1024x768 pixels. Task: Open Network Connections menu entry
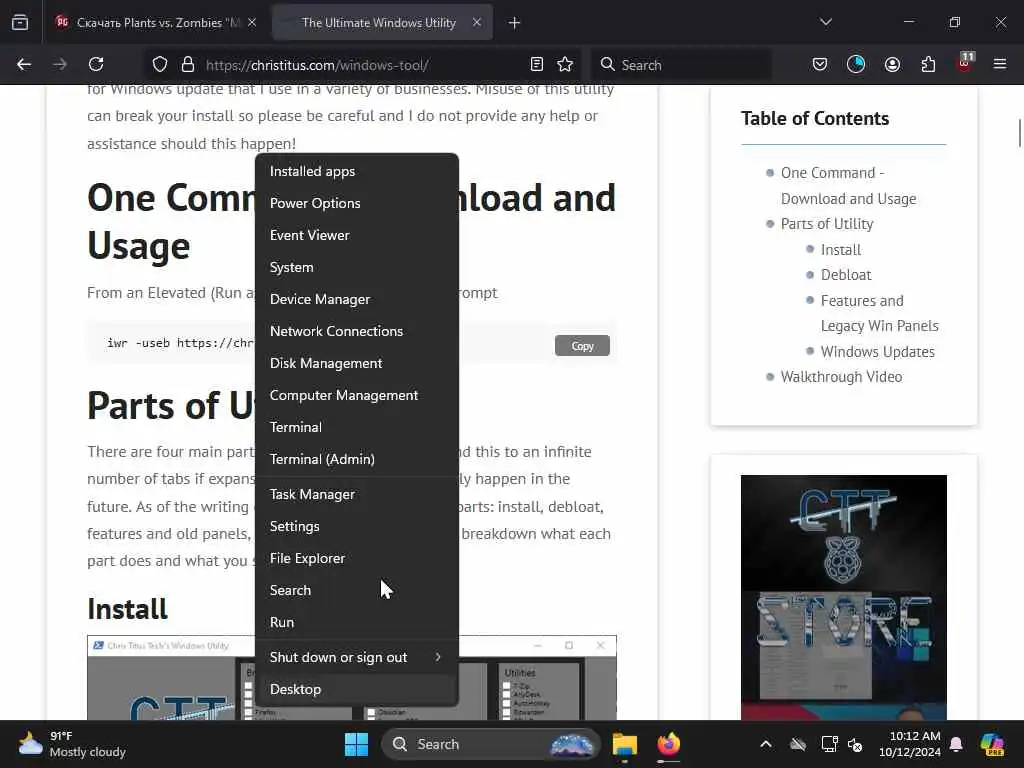pos(357,331)
